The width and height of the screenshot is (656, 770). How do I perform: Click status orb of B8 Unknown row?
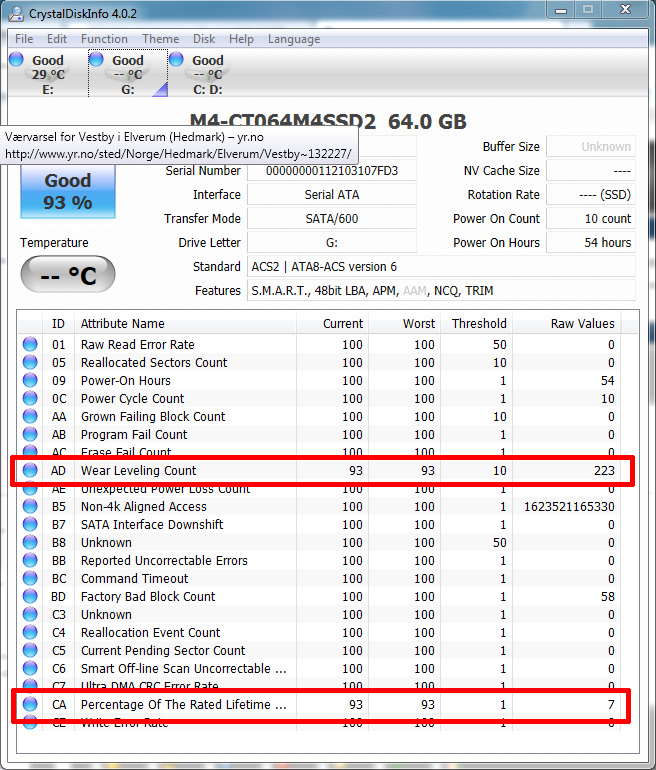click(x=30, y=542)
